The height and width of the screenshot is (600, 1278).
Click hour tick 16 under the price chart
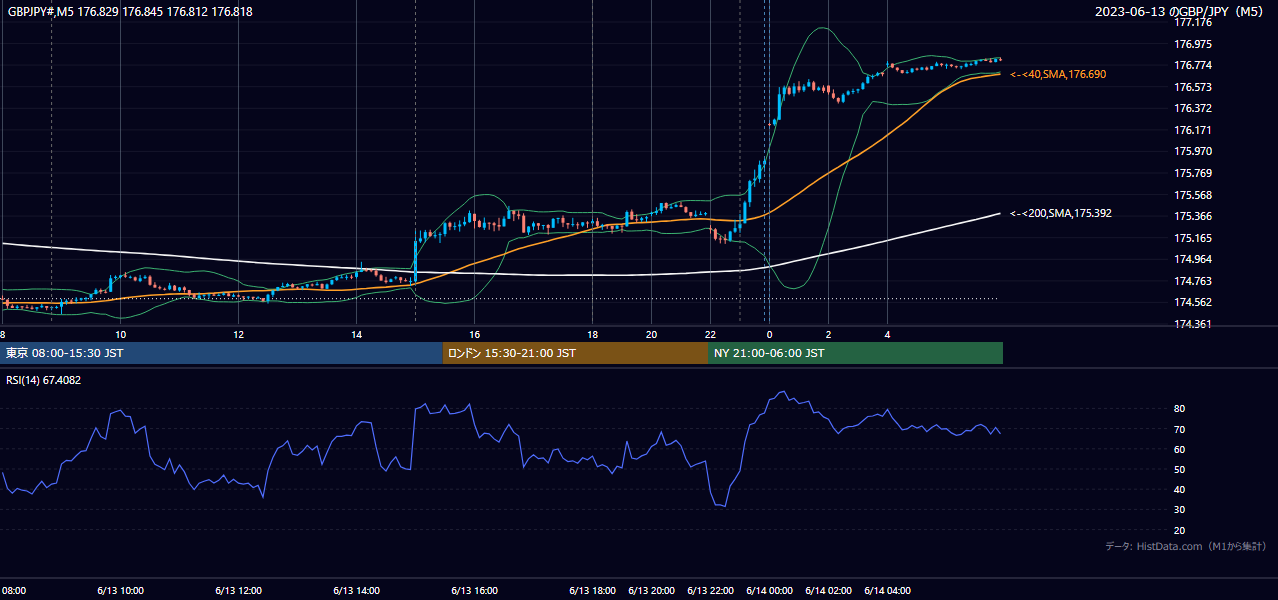pyautogui.click(x=475, y=335)
